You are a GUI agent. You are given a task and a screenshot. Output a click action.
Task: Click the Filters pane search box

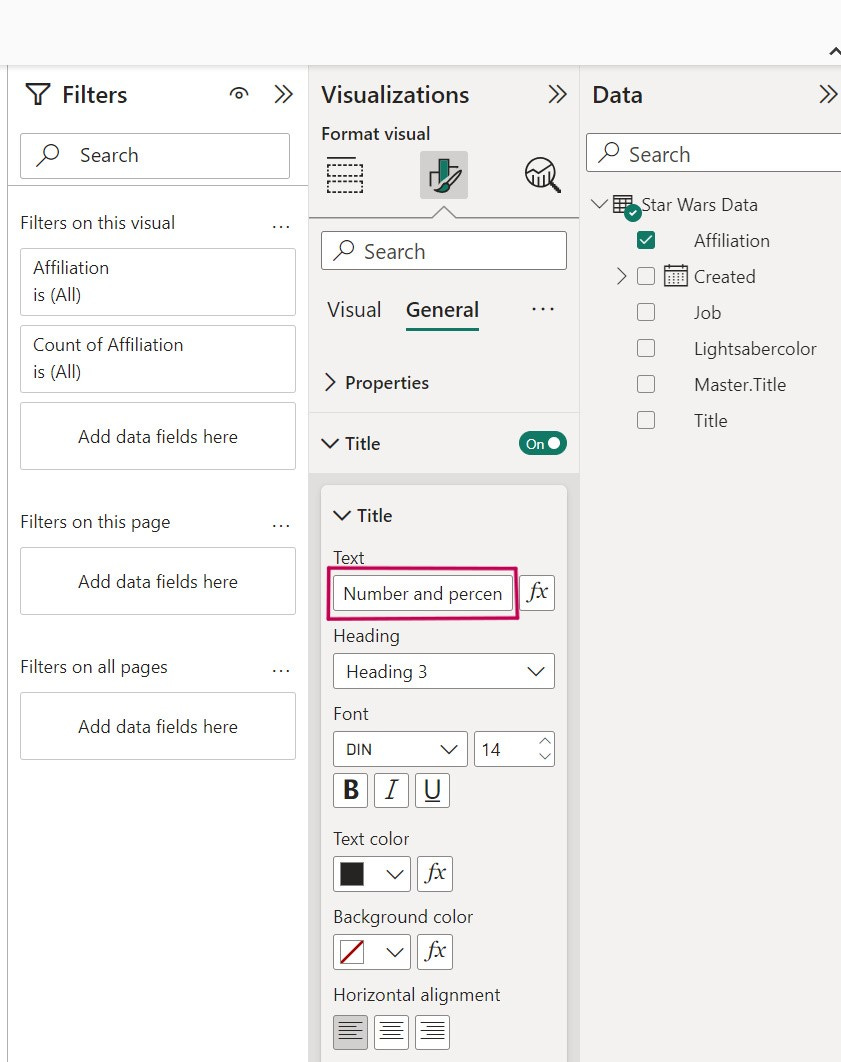pos(155,156)
